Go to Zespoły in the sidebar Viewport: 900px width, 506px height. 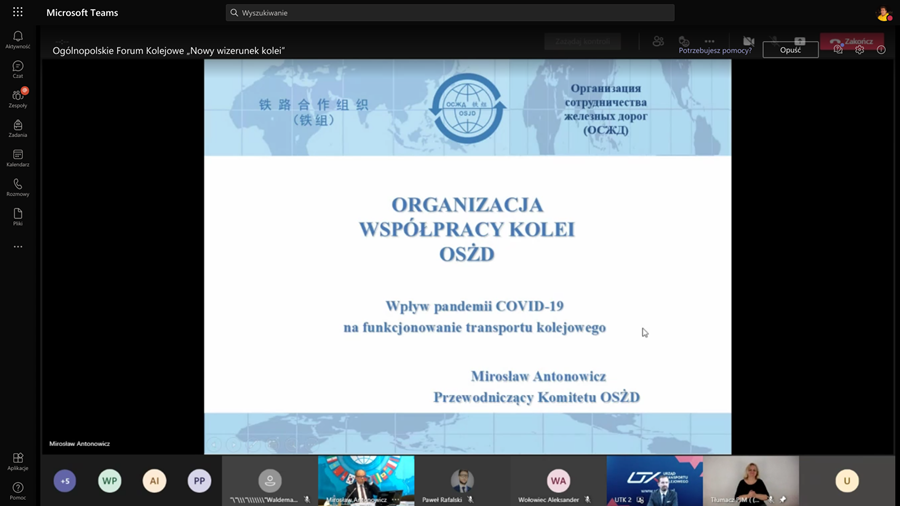click(18, 99)
